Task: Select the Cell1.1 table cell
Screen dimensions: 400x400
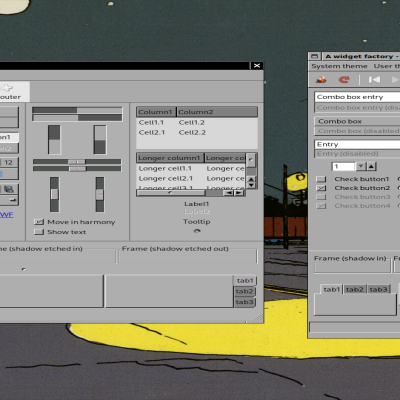Action: (x=151, y=123)
